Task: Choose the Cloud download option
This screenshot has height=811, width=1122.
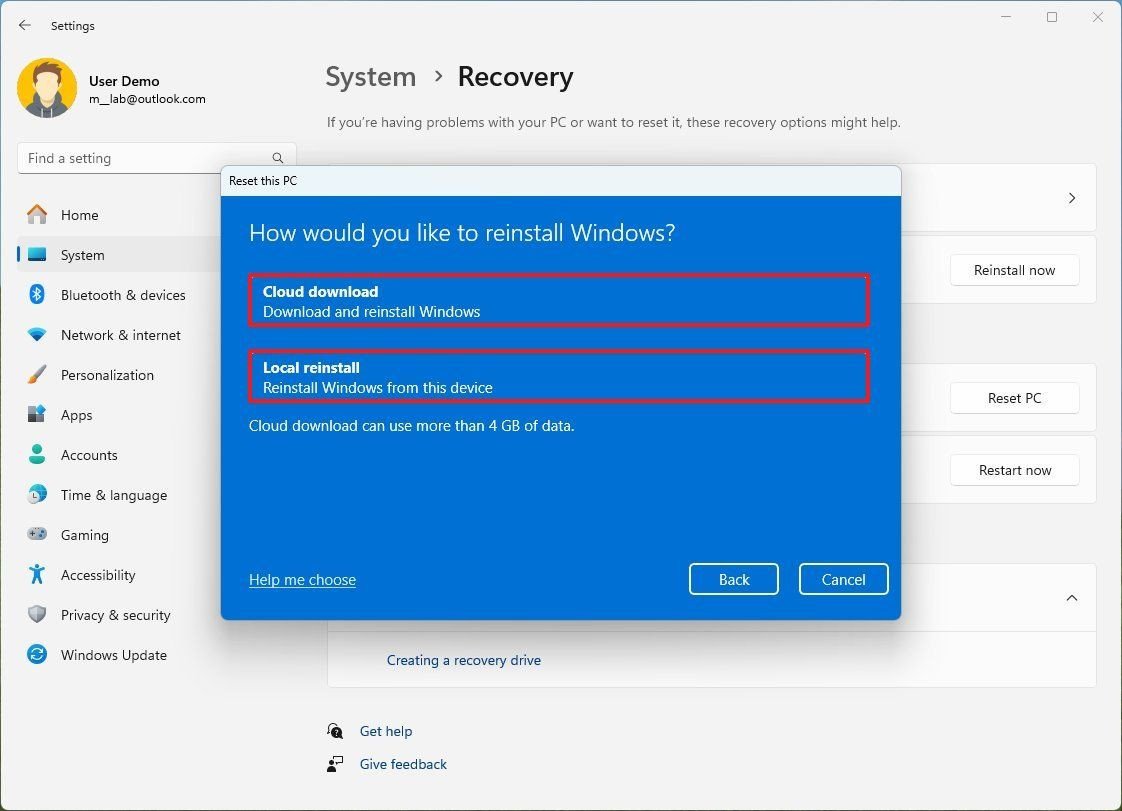Action: pos(560,300)
